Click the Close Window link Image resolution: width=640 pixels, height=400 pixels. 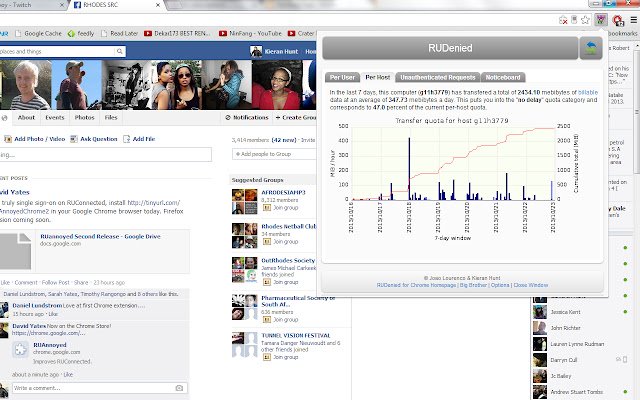click(531, 285)
